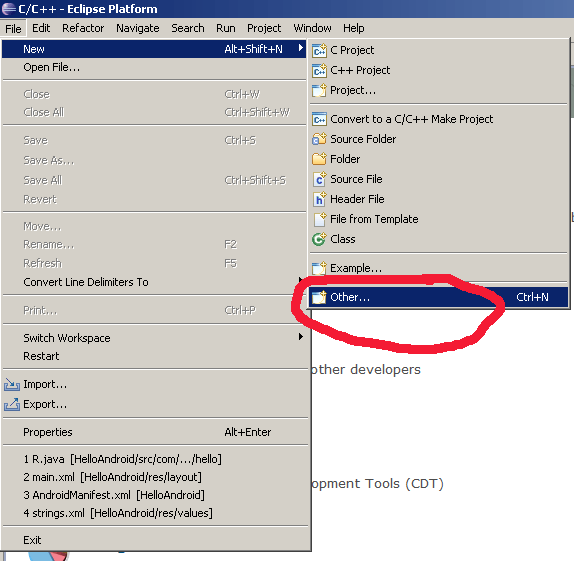Click the new Source File icon
Screen dimensions: 574x561
[319, 179]
